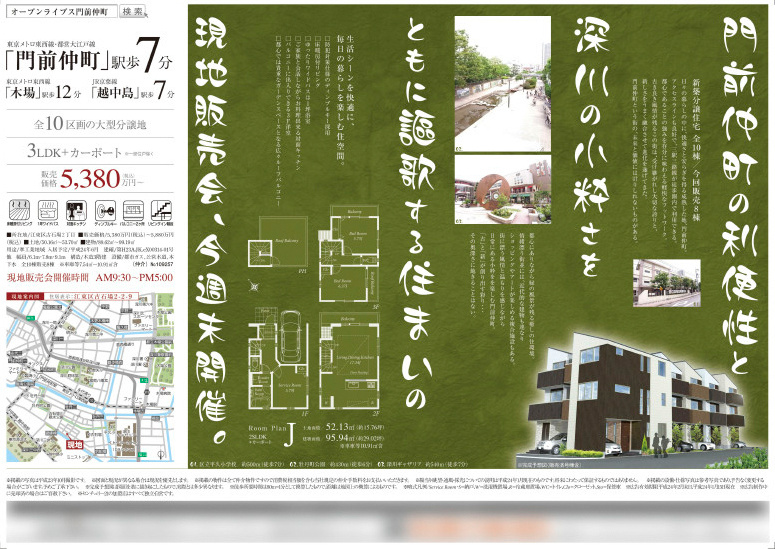
Task: Click the 「越中島」駅歩7分 text
Action: pos(132,92)
